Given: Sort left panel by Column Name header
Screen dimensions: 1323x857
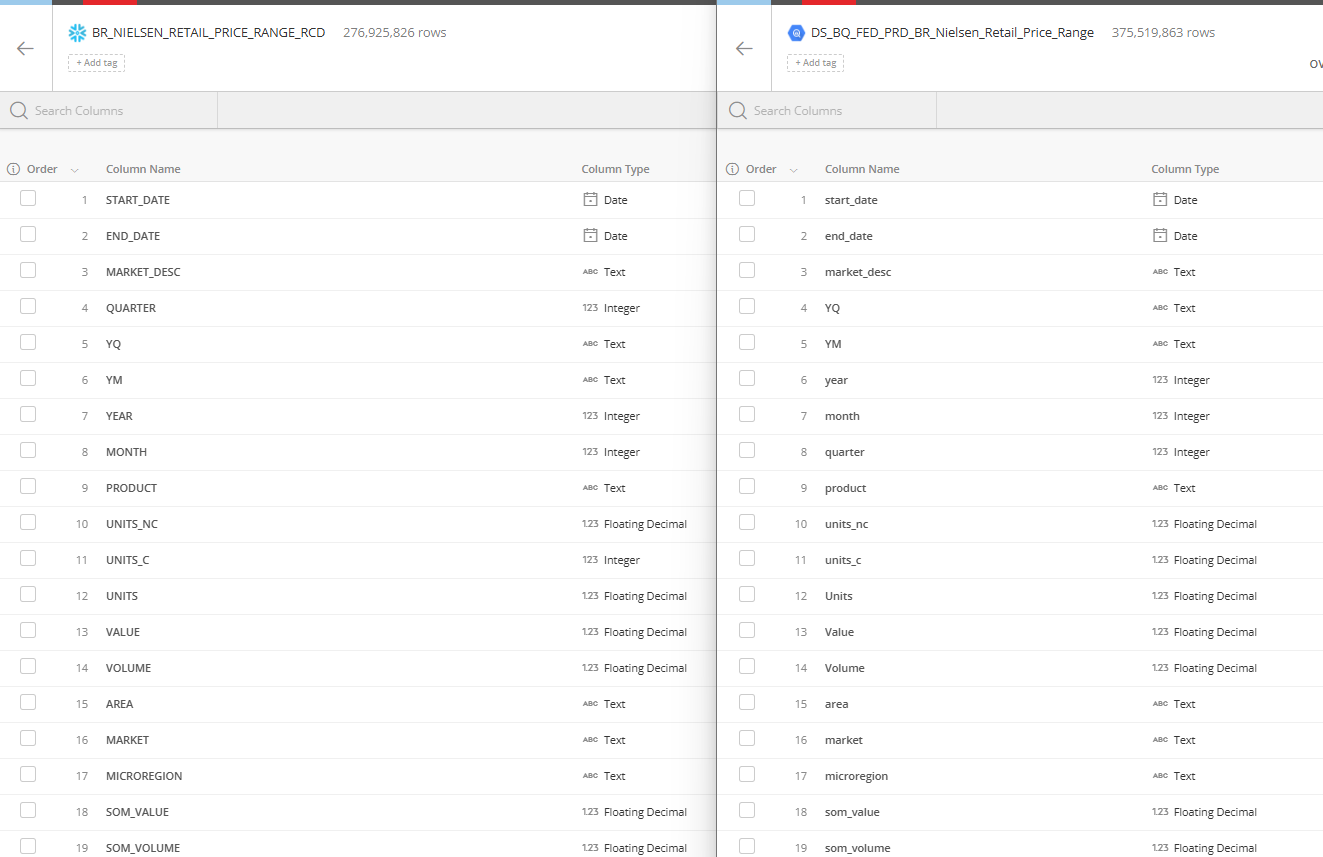Looking at the screenshot, I should tap(143, 169).
